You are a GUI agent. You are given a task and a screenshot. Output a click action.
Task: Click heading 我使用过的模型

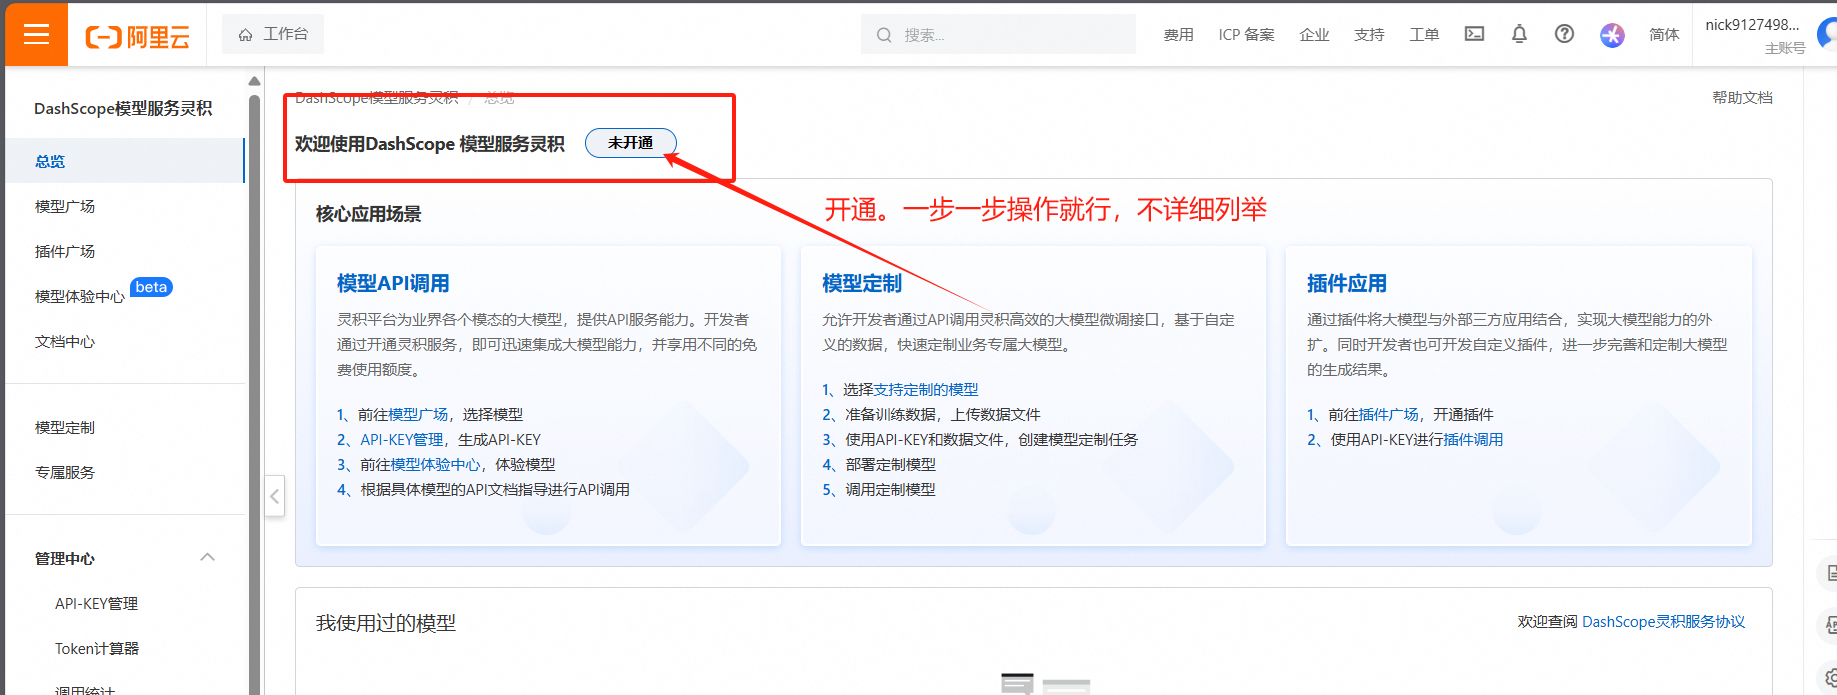click(386, 623)
